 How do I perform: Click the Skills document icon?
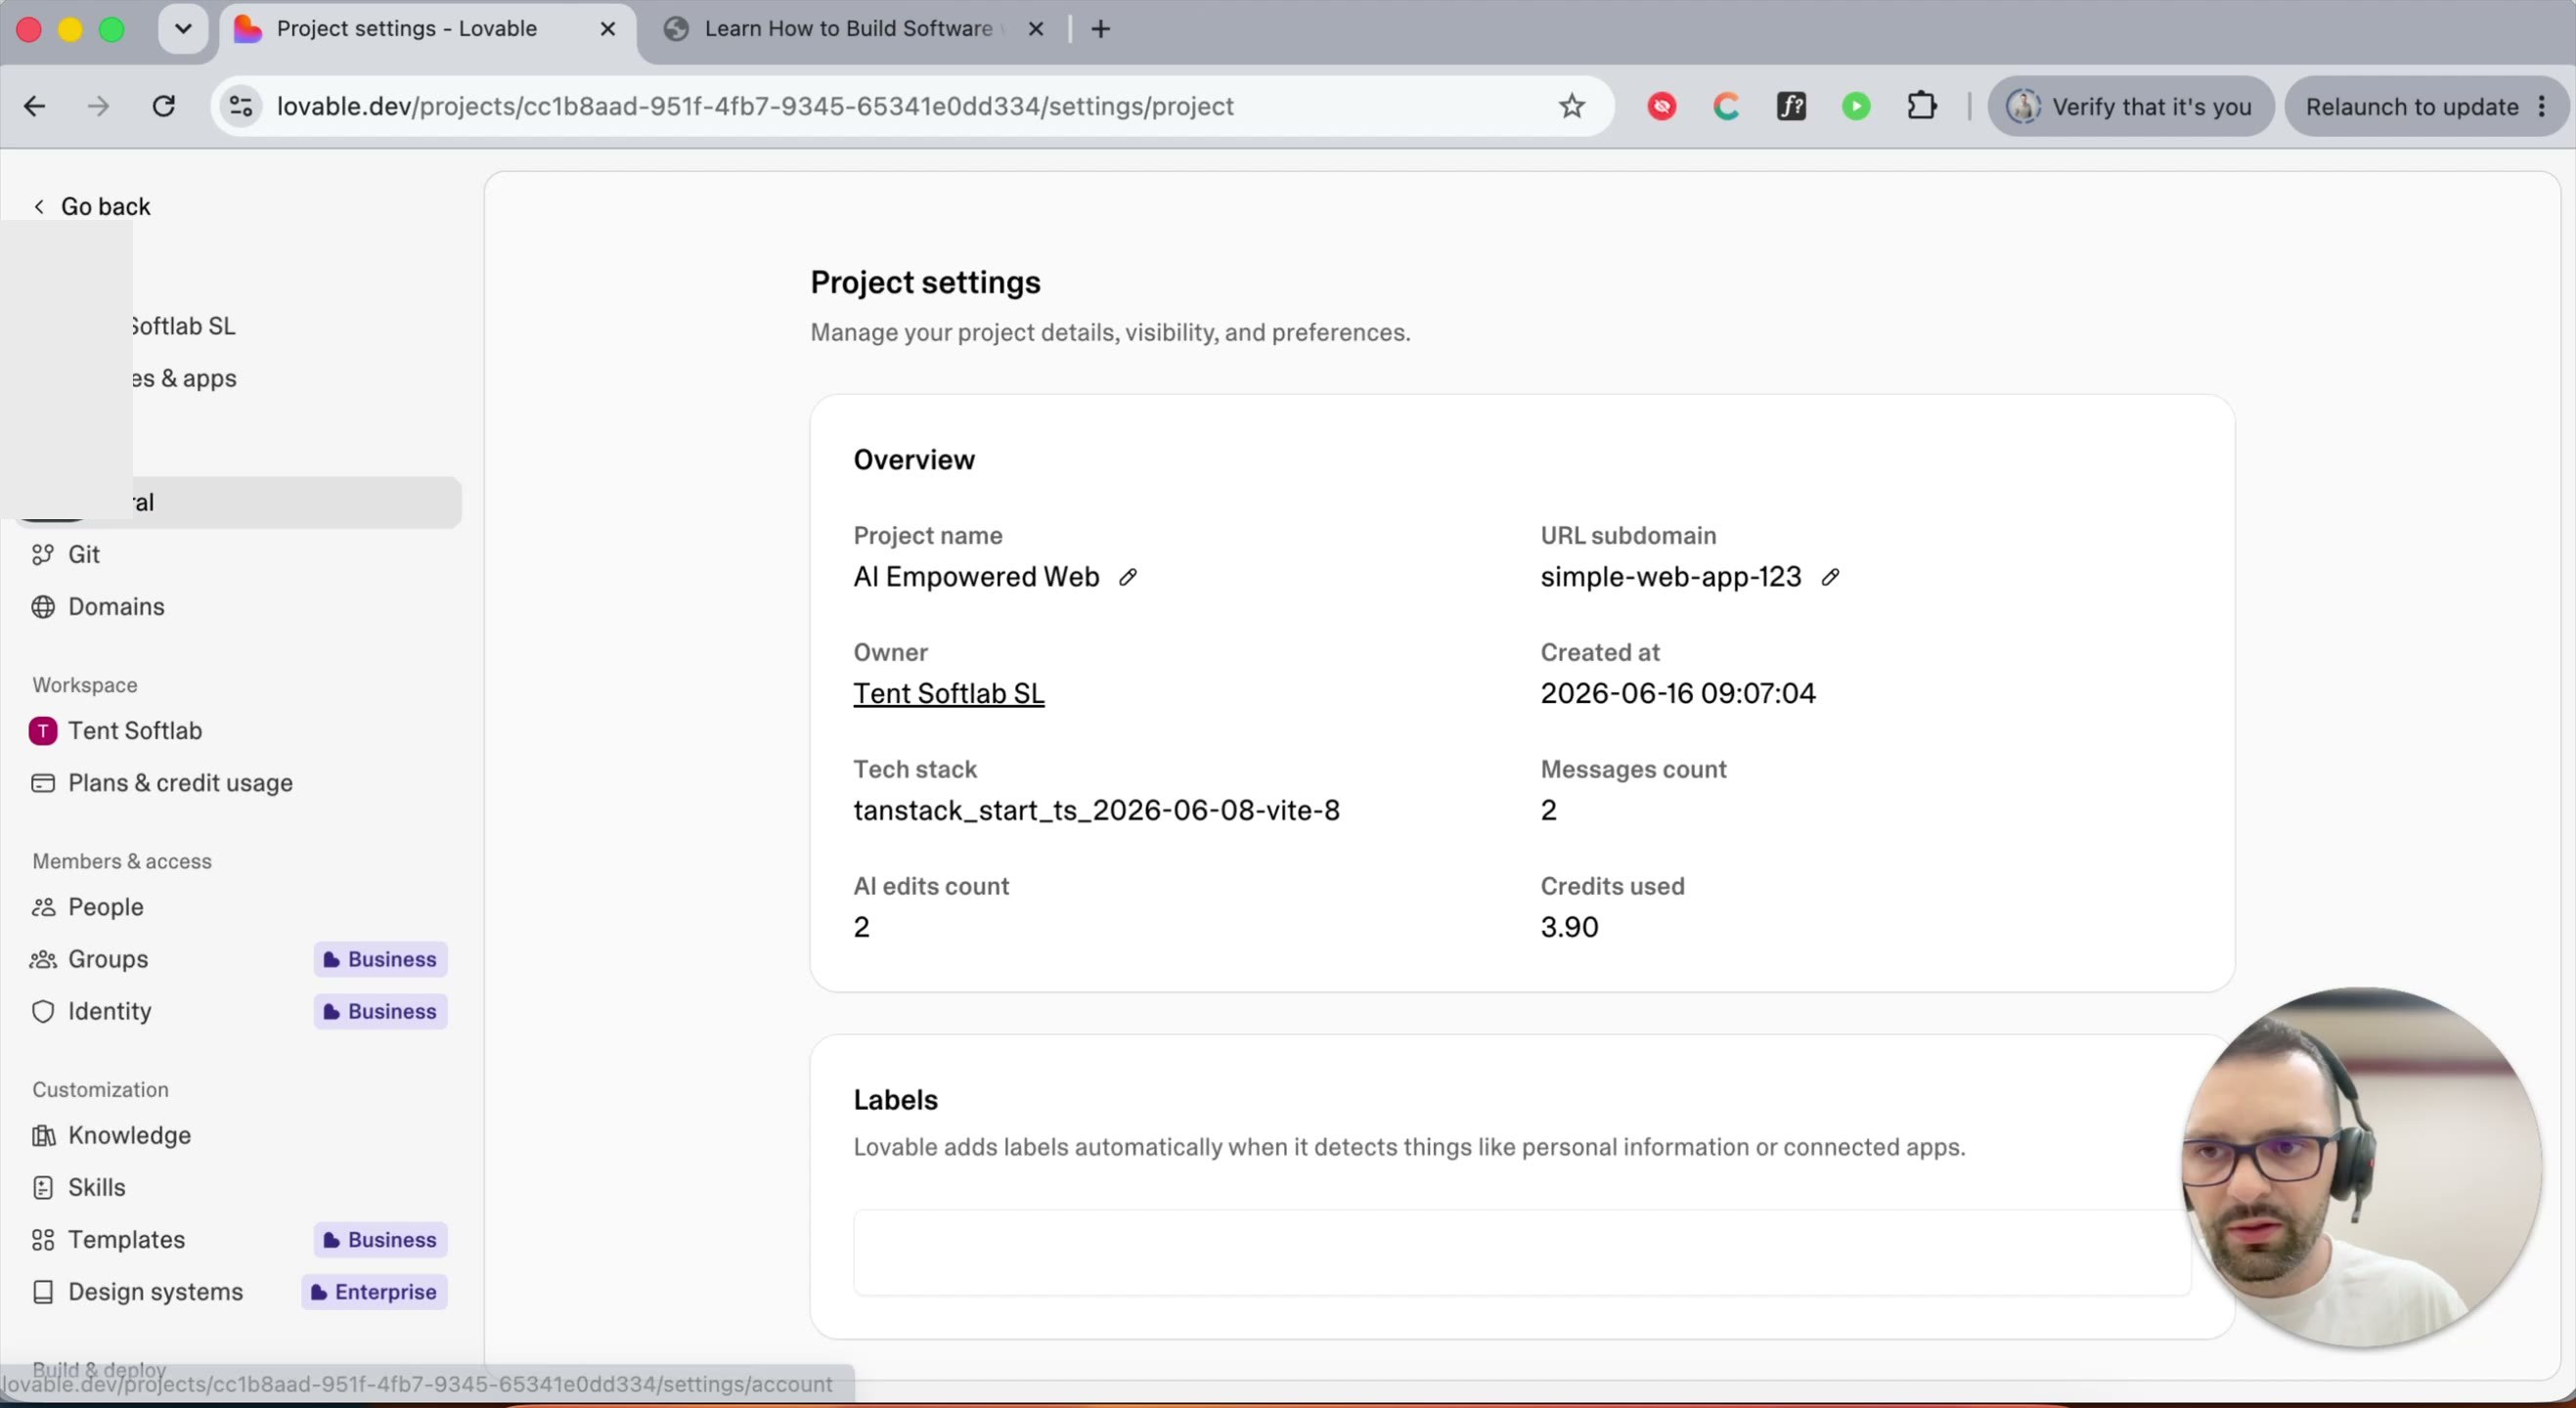pyautogui.click(x=42, y=1187)
